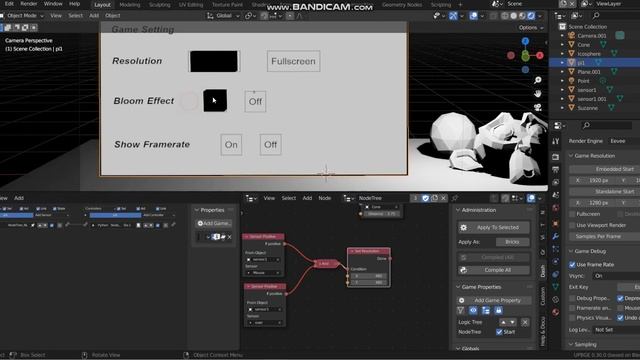Image resolution: width=640 pixels, height=360 pixels.
Task: Switch to the UV Editing workspace tab
Action: pyautogui.click(x=191, y=5)
